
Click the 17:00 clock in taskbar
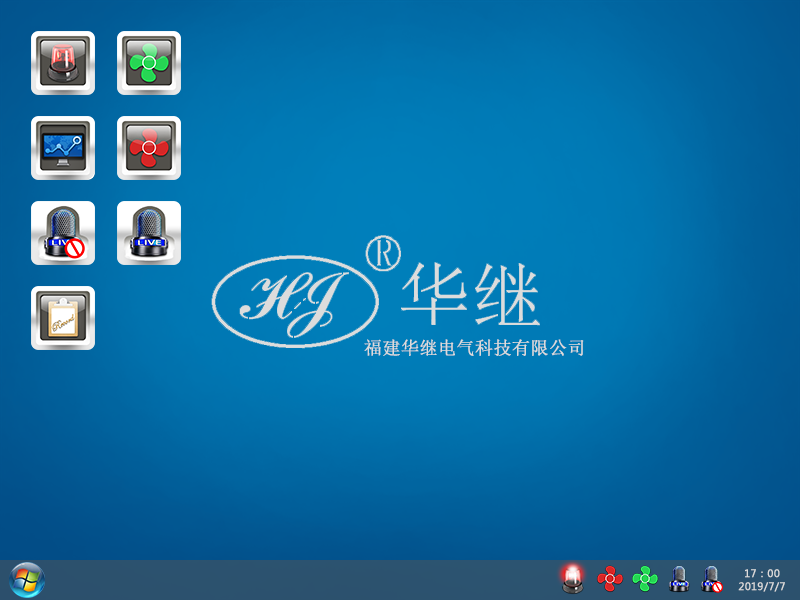(x=762, y=573)
